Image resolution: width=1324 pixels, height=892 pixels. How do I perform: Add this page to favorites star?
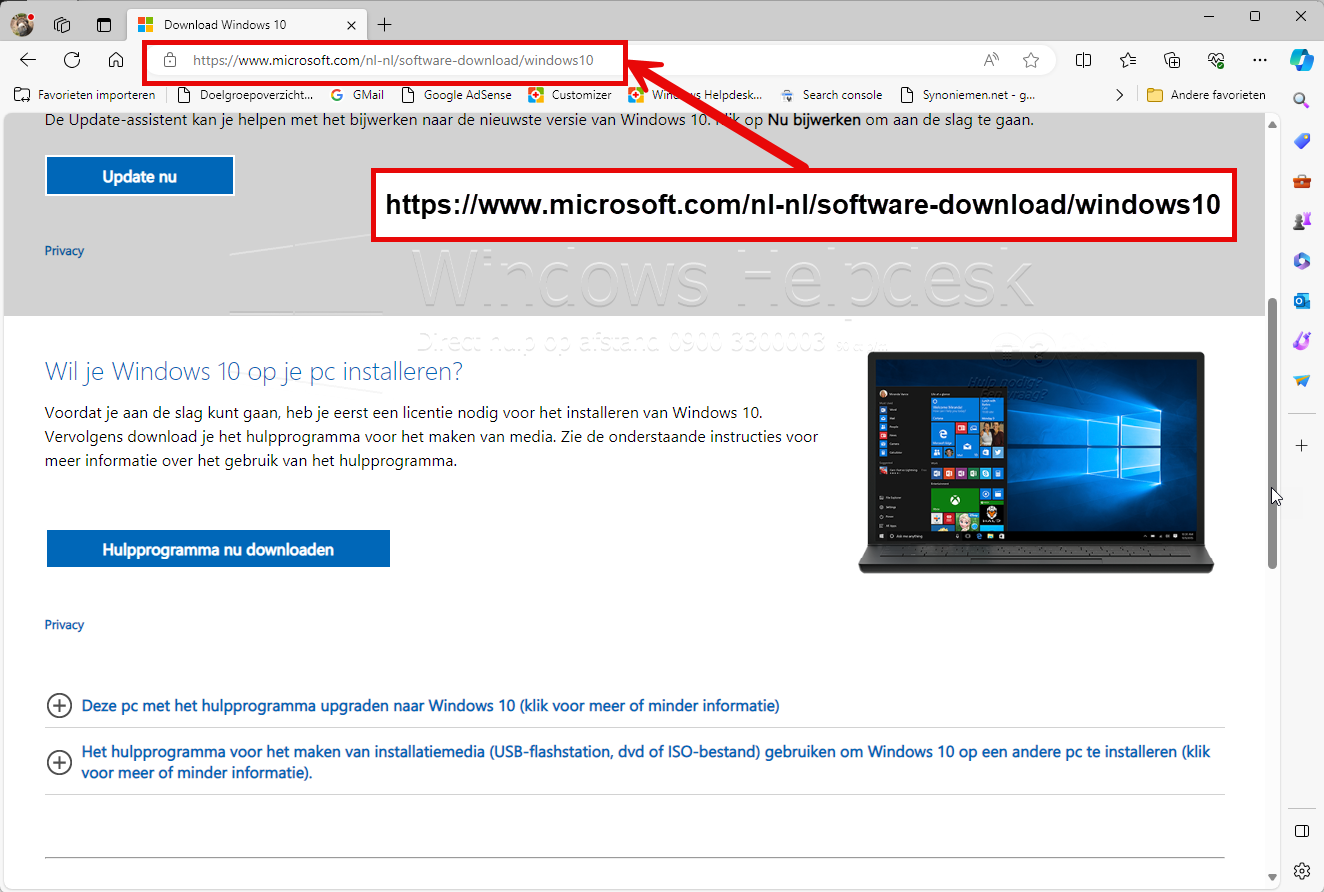[1031, 60]
